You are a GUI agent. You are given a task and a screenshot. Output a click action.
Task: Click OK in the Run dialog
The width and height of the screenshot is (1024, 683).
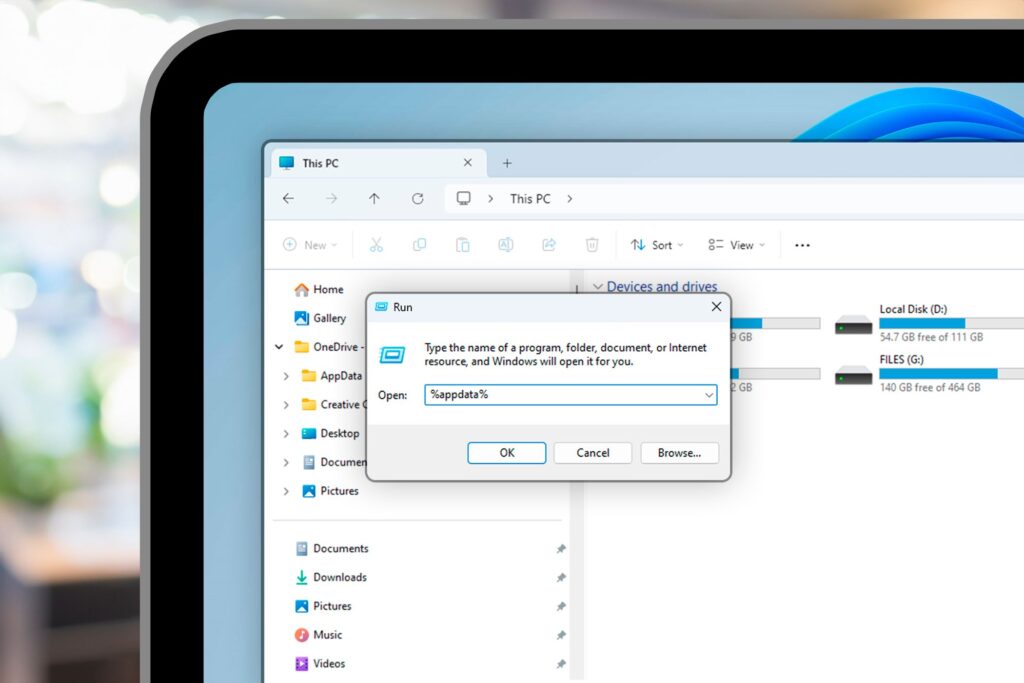click(506, 453)
